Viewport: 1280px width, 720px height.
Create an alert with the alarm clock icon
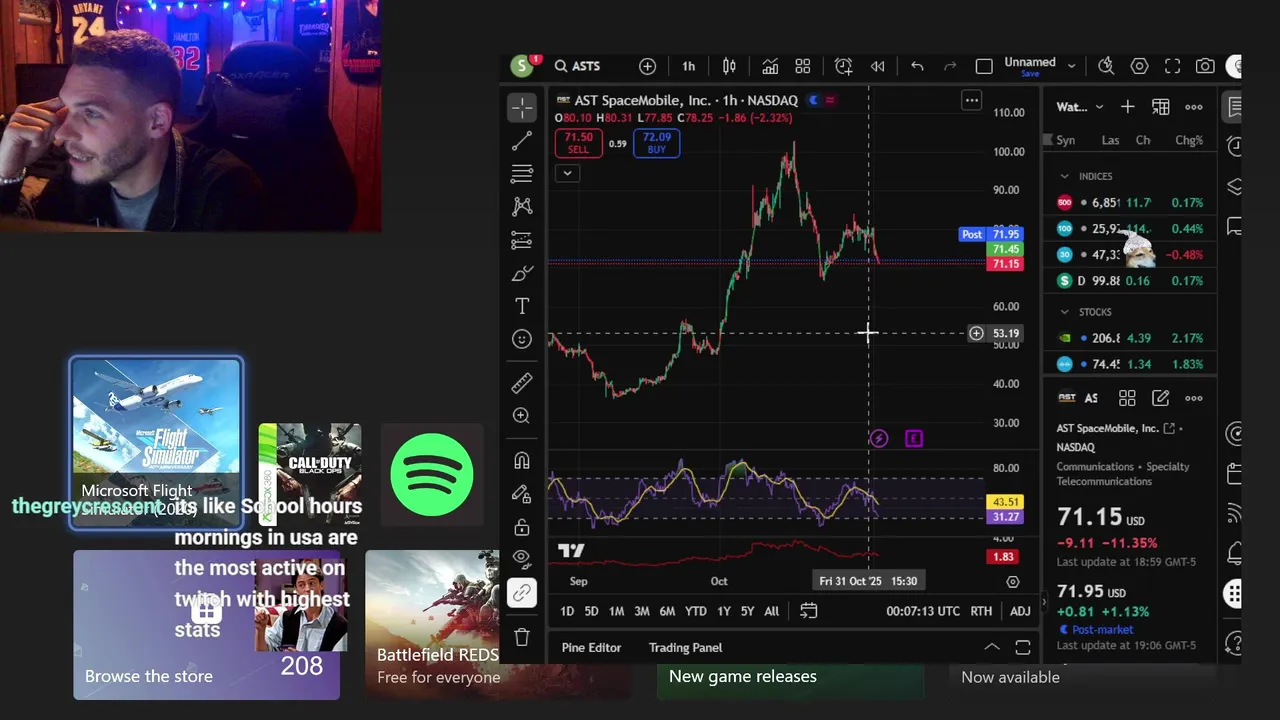pyautogui.click(x=843, y=66)
